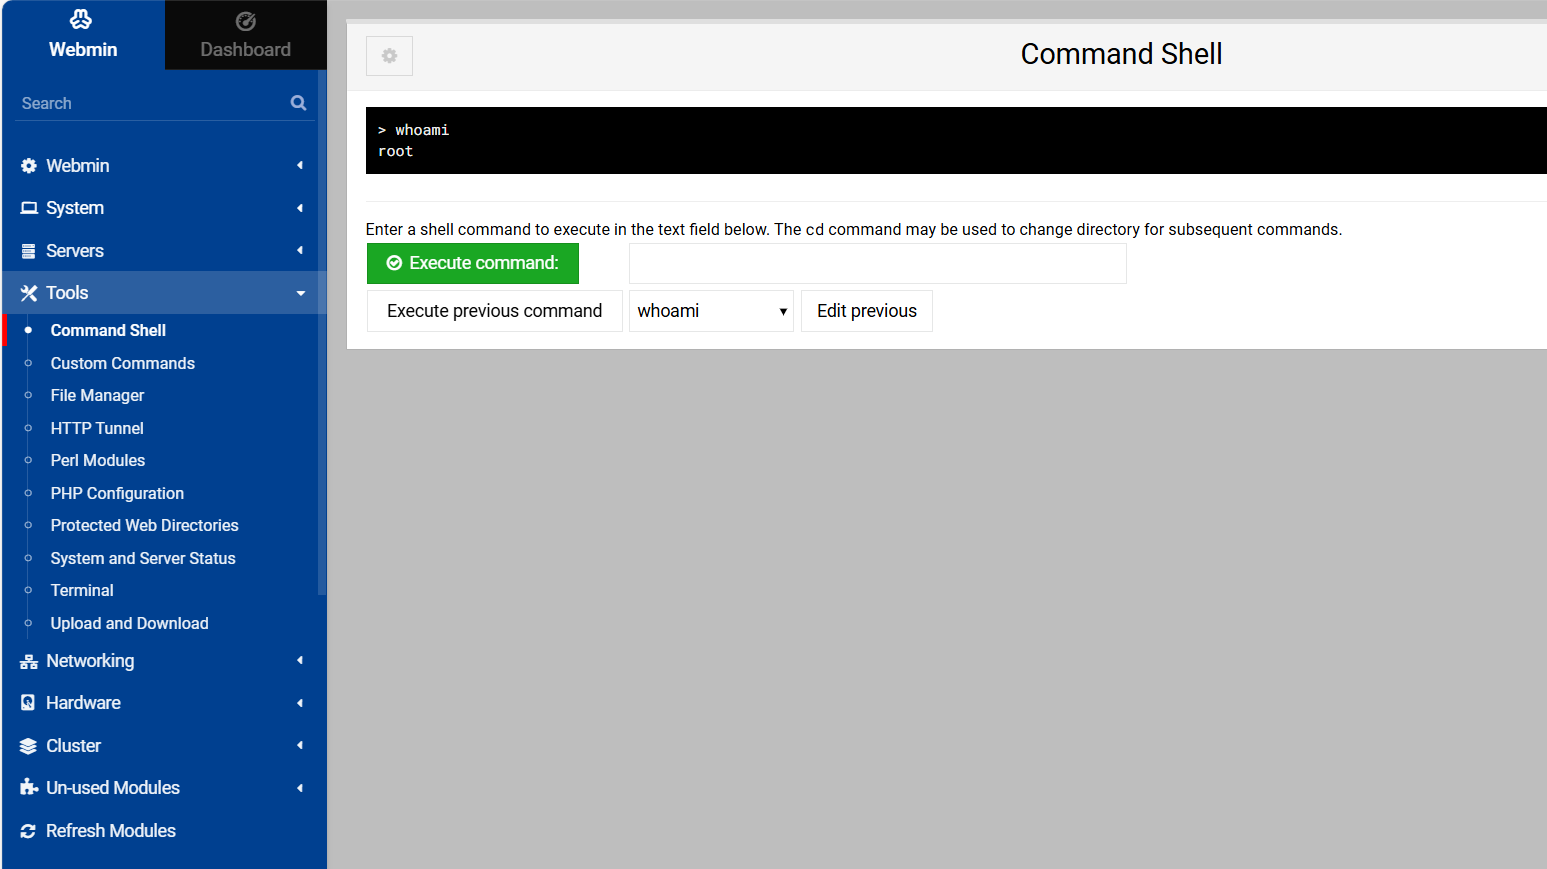Open Protected Web Directories item
Image resolution: width=1547 pixels, height=869 pixels.
coord(145,525)
